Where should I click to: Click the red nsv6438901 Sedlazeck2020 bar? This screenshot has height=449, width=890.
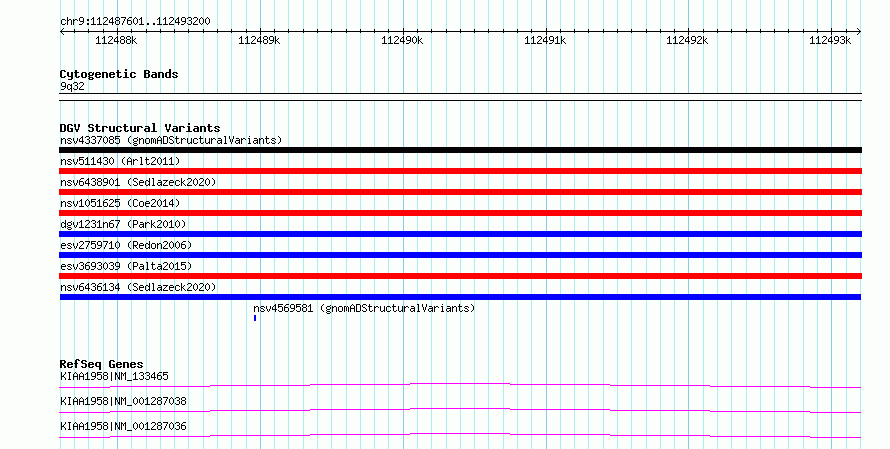[x=460, y=192]
